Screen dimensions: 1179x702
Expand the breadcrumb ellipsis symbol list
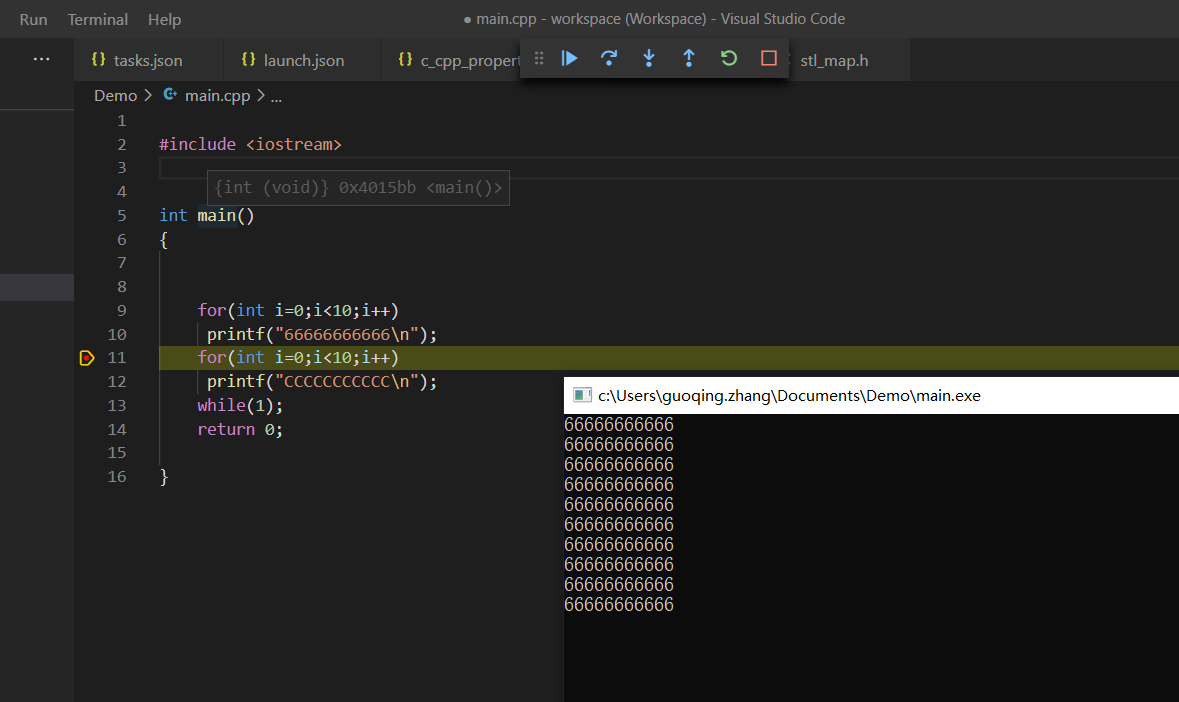(x=276, y=96)
